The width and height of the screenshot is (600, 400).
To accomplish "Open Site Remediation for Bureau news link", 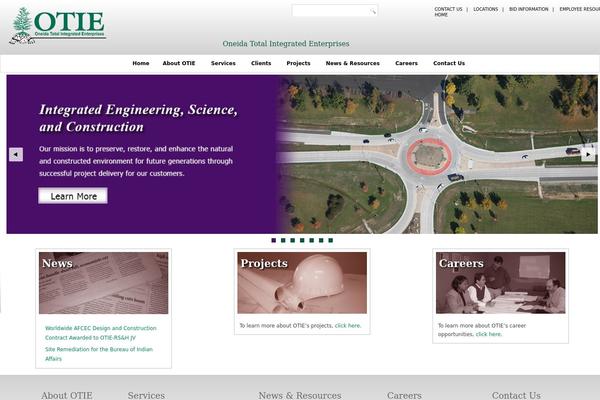I will coord(99,354).
